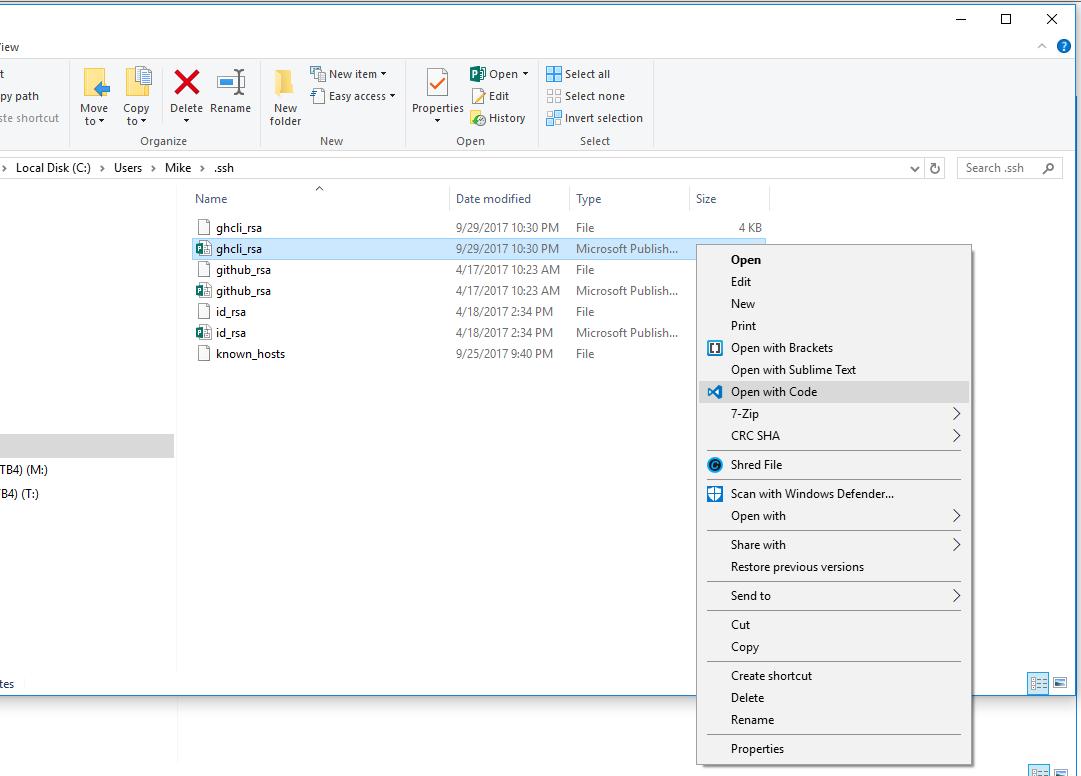This screenshot has width=1081, height=776.
Task: Expand the Share with submenu
Action: tap(834, 545)
